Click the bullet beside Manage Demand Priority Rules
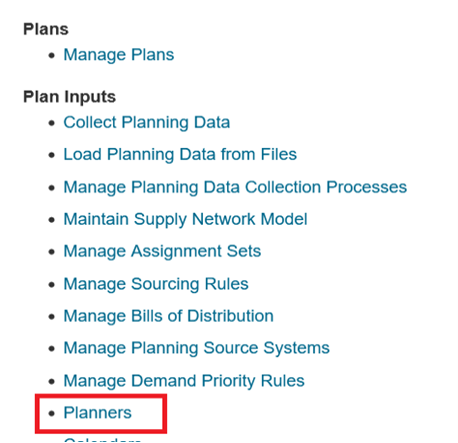The width and height of the screenshot is (458, 443). coord(51,381)
